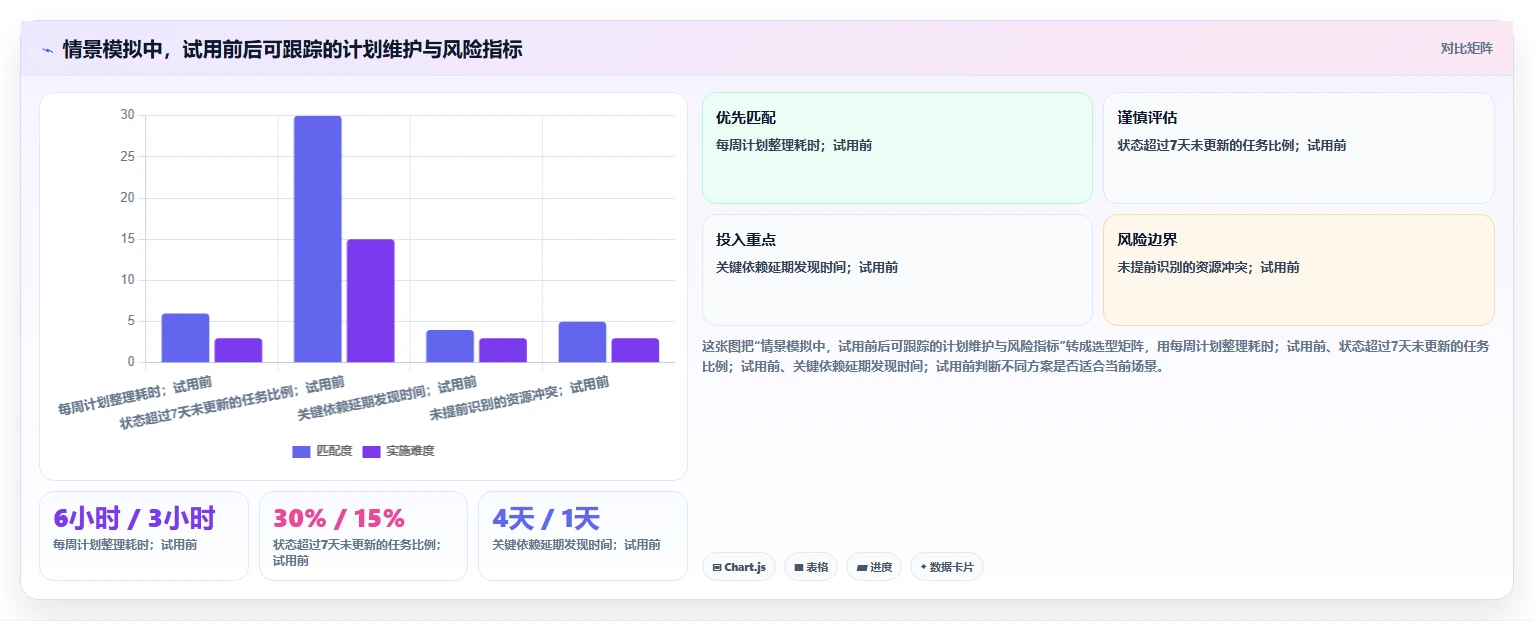Screen dimensions: 1534x621
Task: Click the 4天 / 1天 stat value
Action: pyautogui.click(x=546, y=518)
